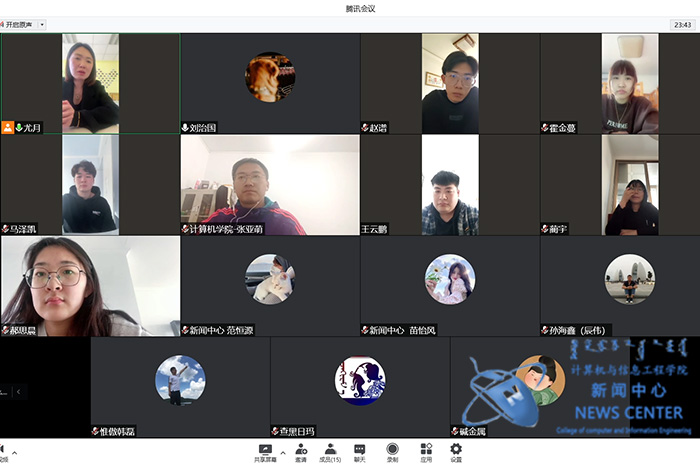Click the 23:43 meeting timer
The width and height of the screenshot is (700, 467).
(683, 24)
